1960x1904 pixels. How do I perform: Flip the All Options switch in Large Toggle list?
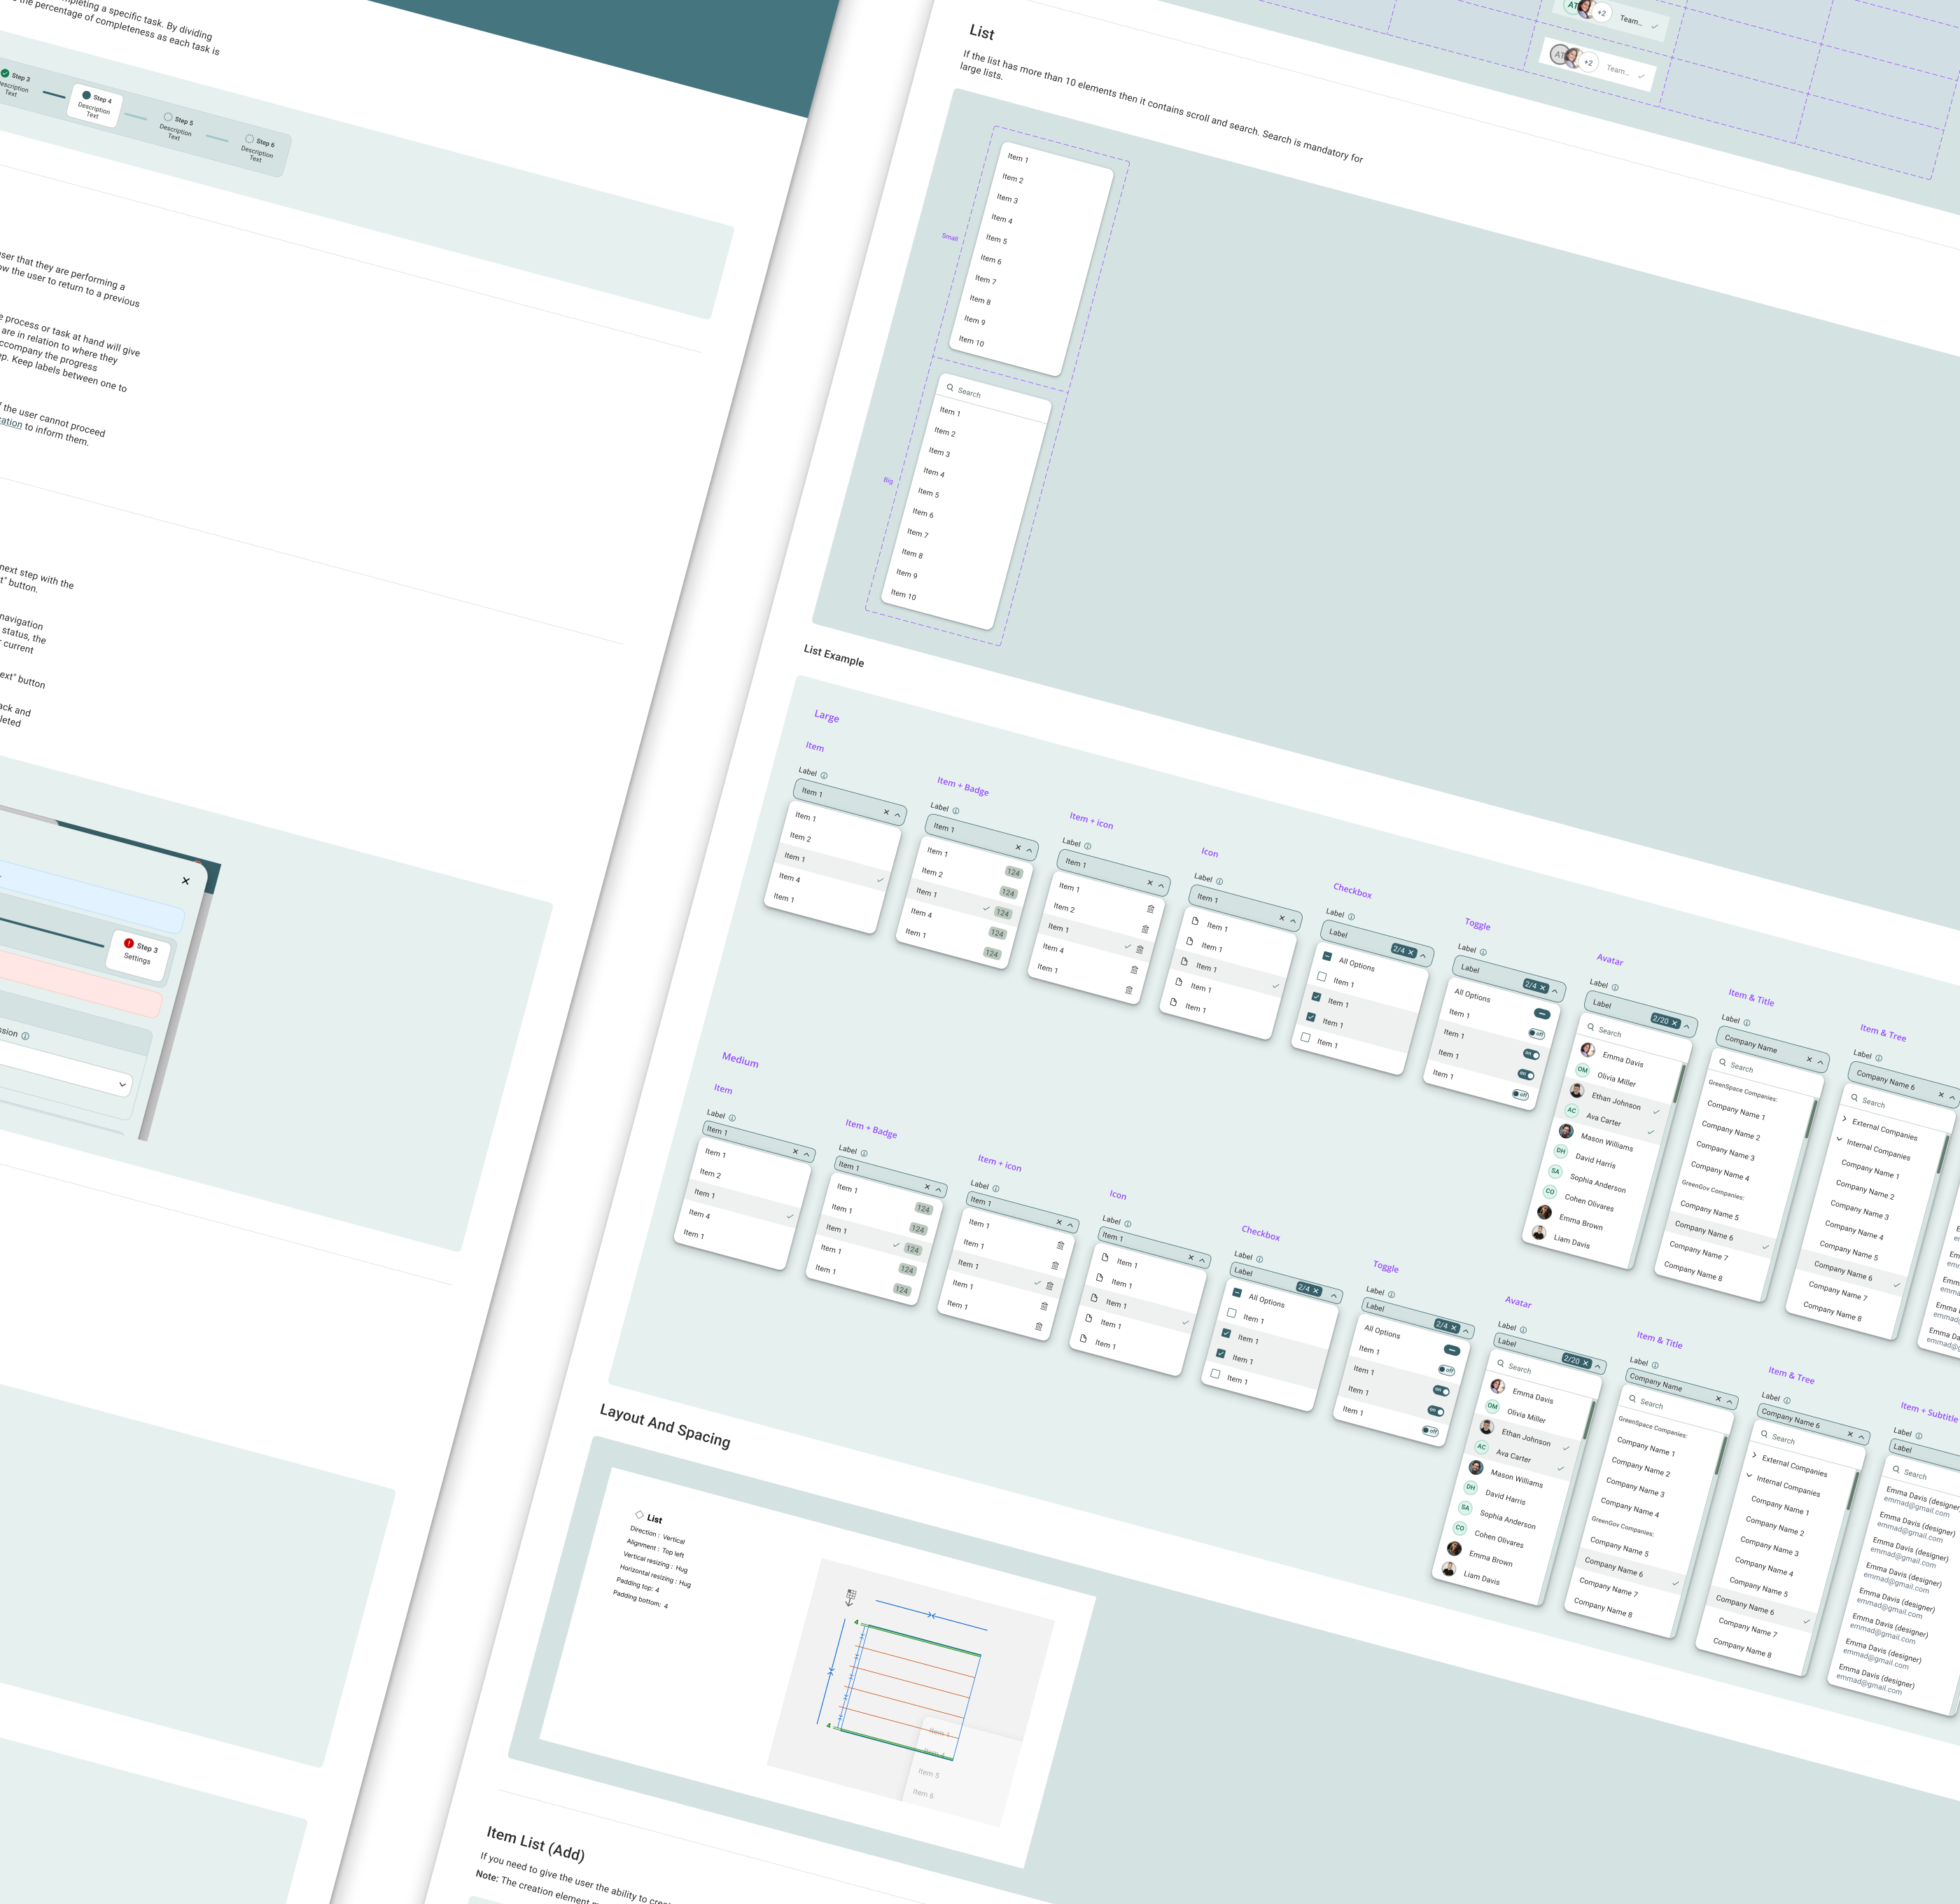pyautogui.click(x=1541, y=1014)
